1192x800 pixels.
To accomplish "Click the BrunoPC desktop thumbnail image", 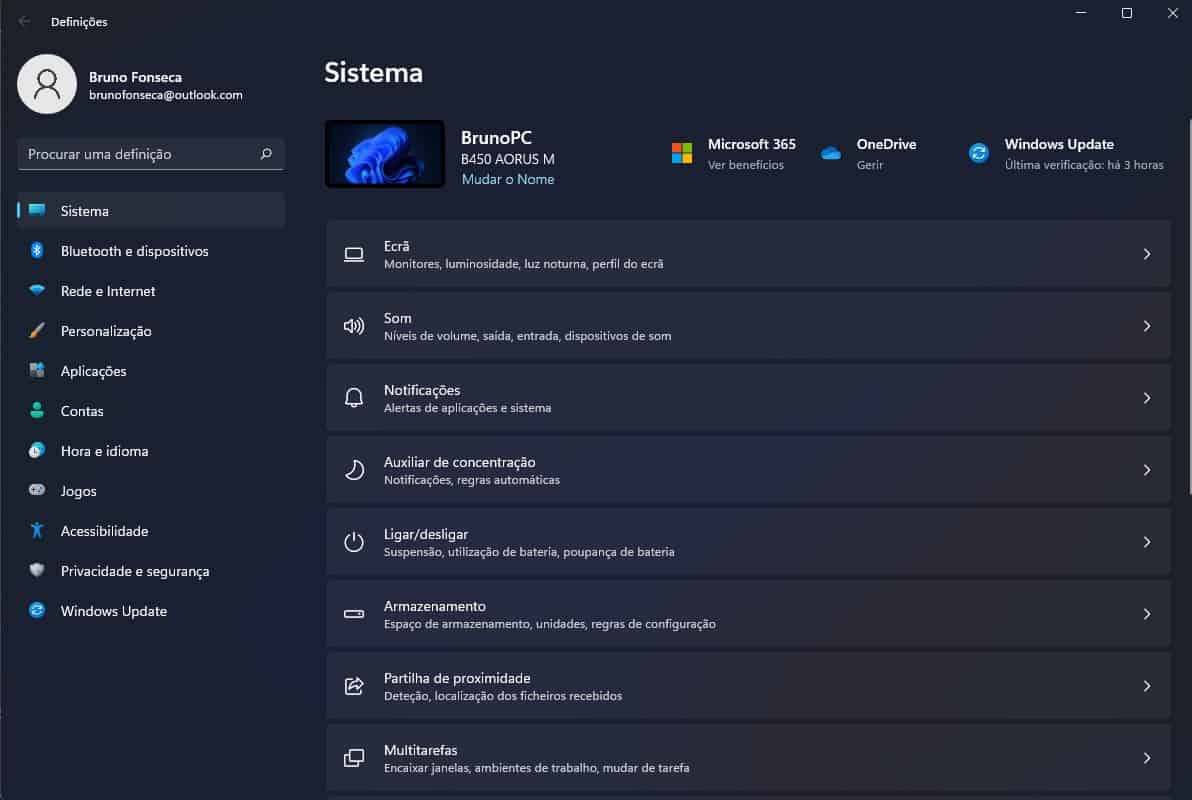I will (x=384, y=153).
